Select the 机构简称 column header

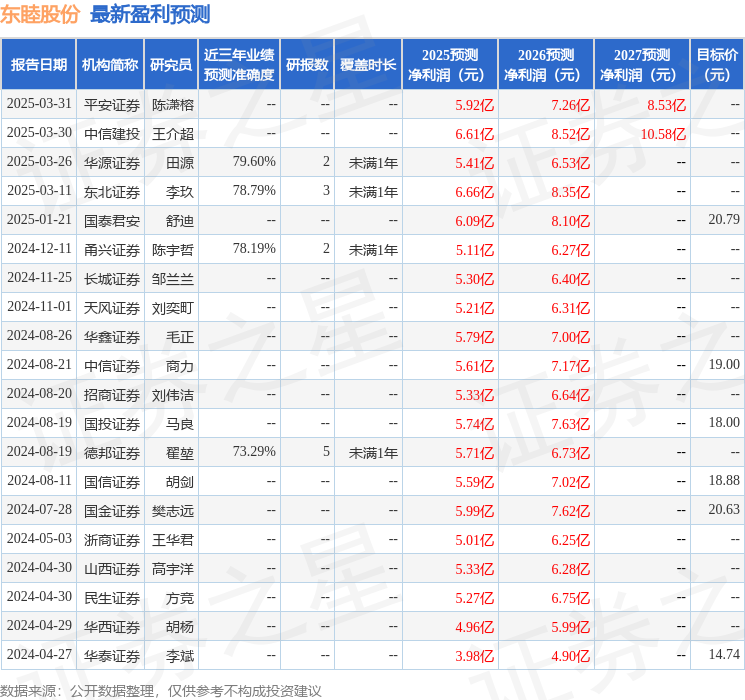tap(110, 65)
